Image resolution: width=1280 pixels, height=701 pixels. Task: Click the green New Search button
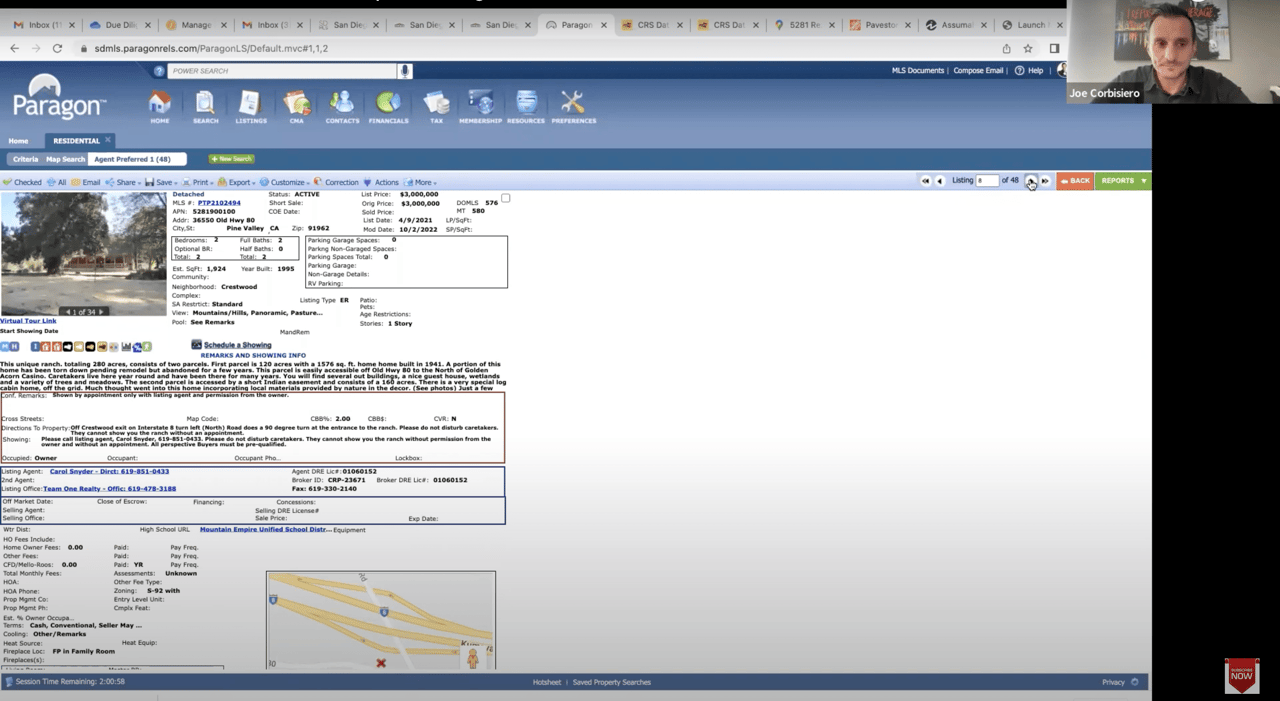(231, 159)
